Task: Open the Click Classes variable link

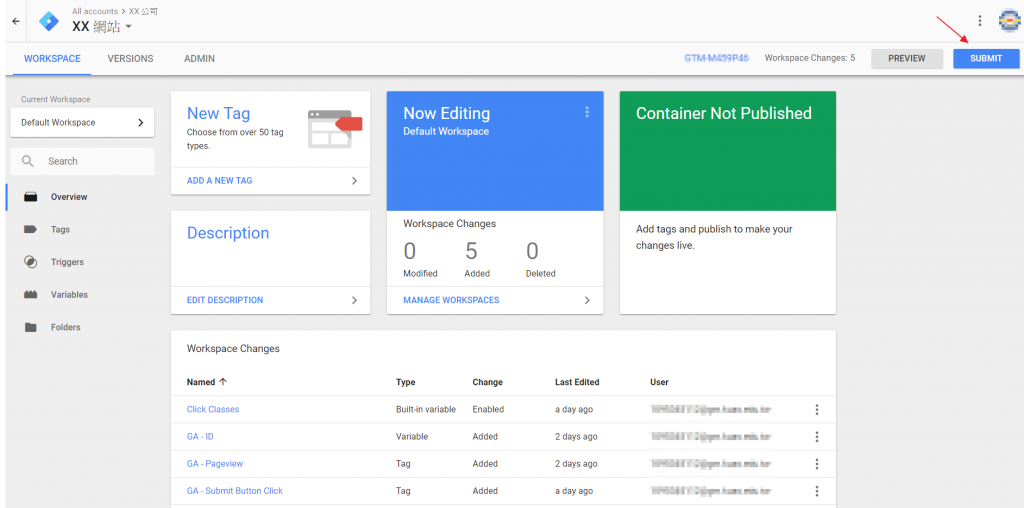Action: 213,409
